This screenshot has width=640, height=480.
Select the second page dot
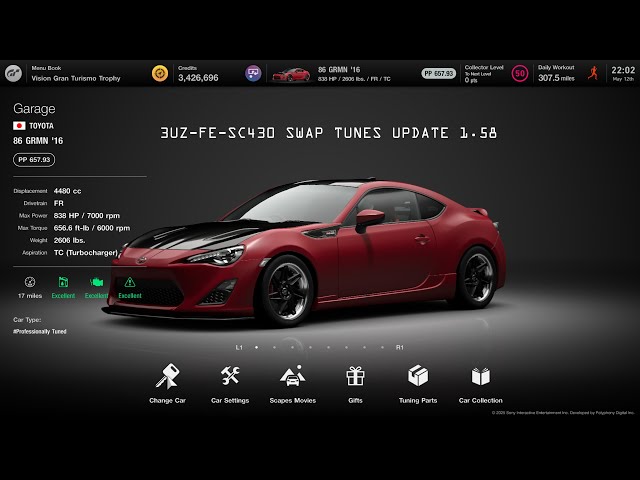click(274, 347)
